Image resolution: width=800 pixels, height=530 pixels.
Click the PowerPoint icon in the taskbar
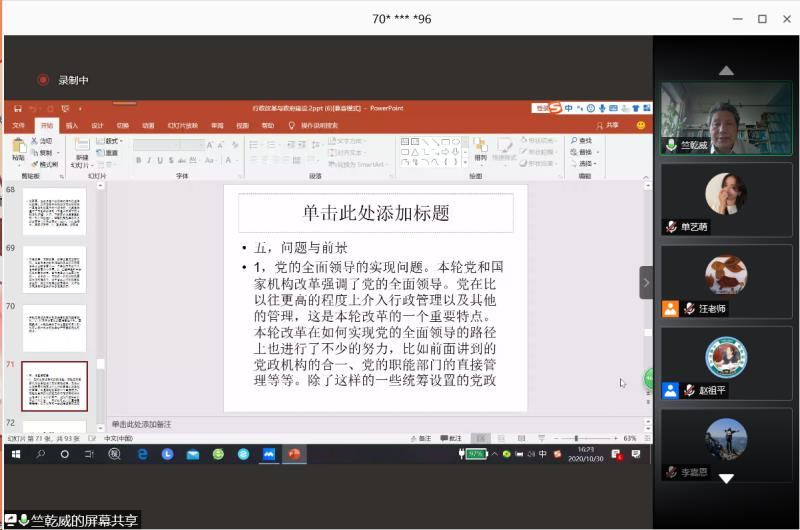tap(294, 454)
